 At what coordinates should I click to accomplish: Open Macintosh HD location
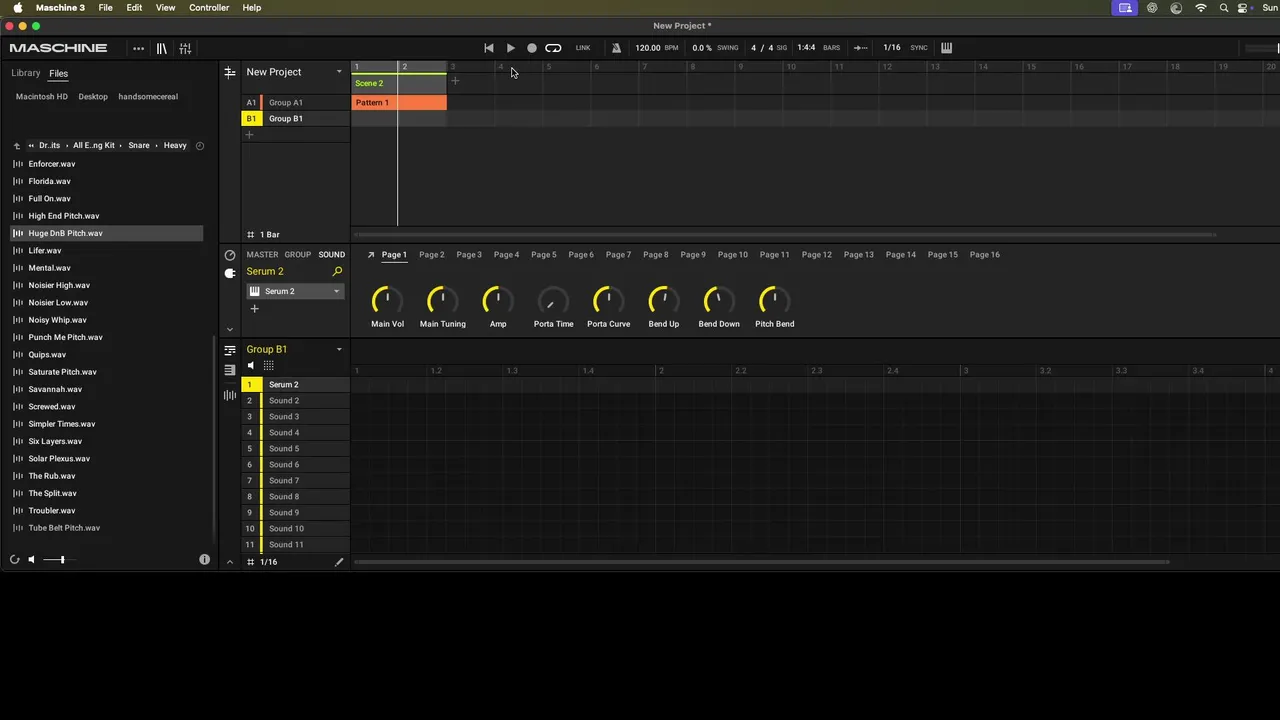point(42,97)
